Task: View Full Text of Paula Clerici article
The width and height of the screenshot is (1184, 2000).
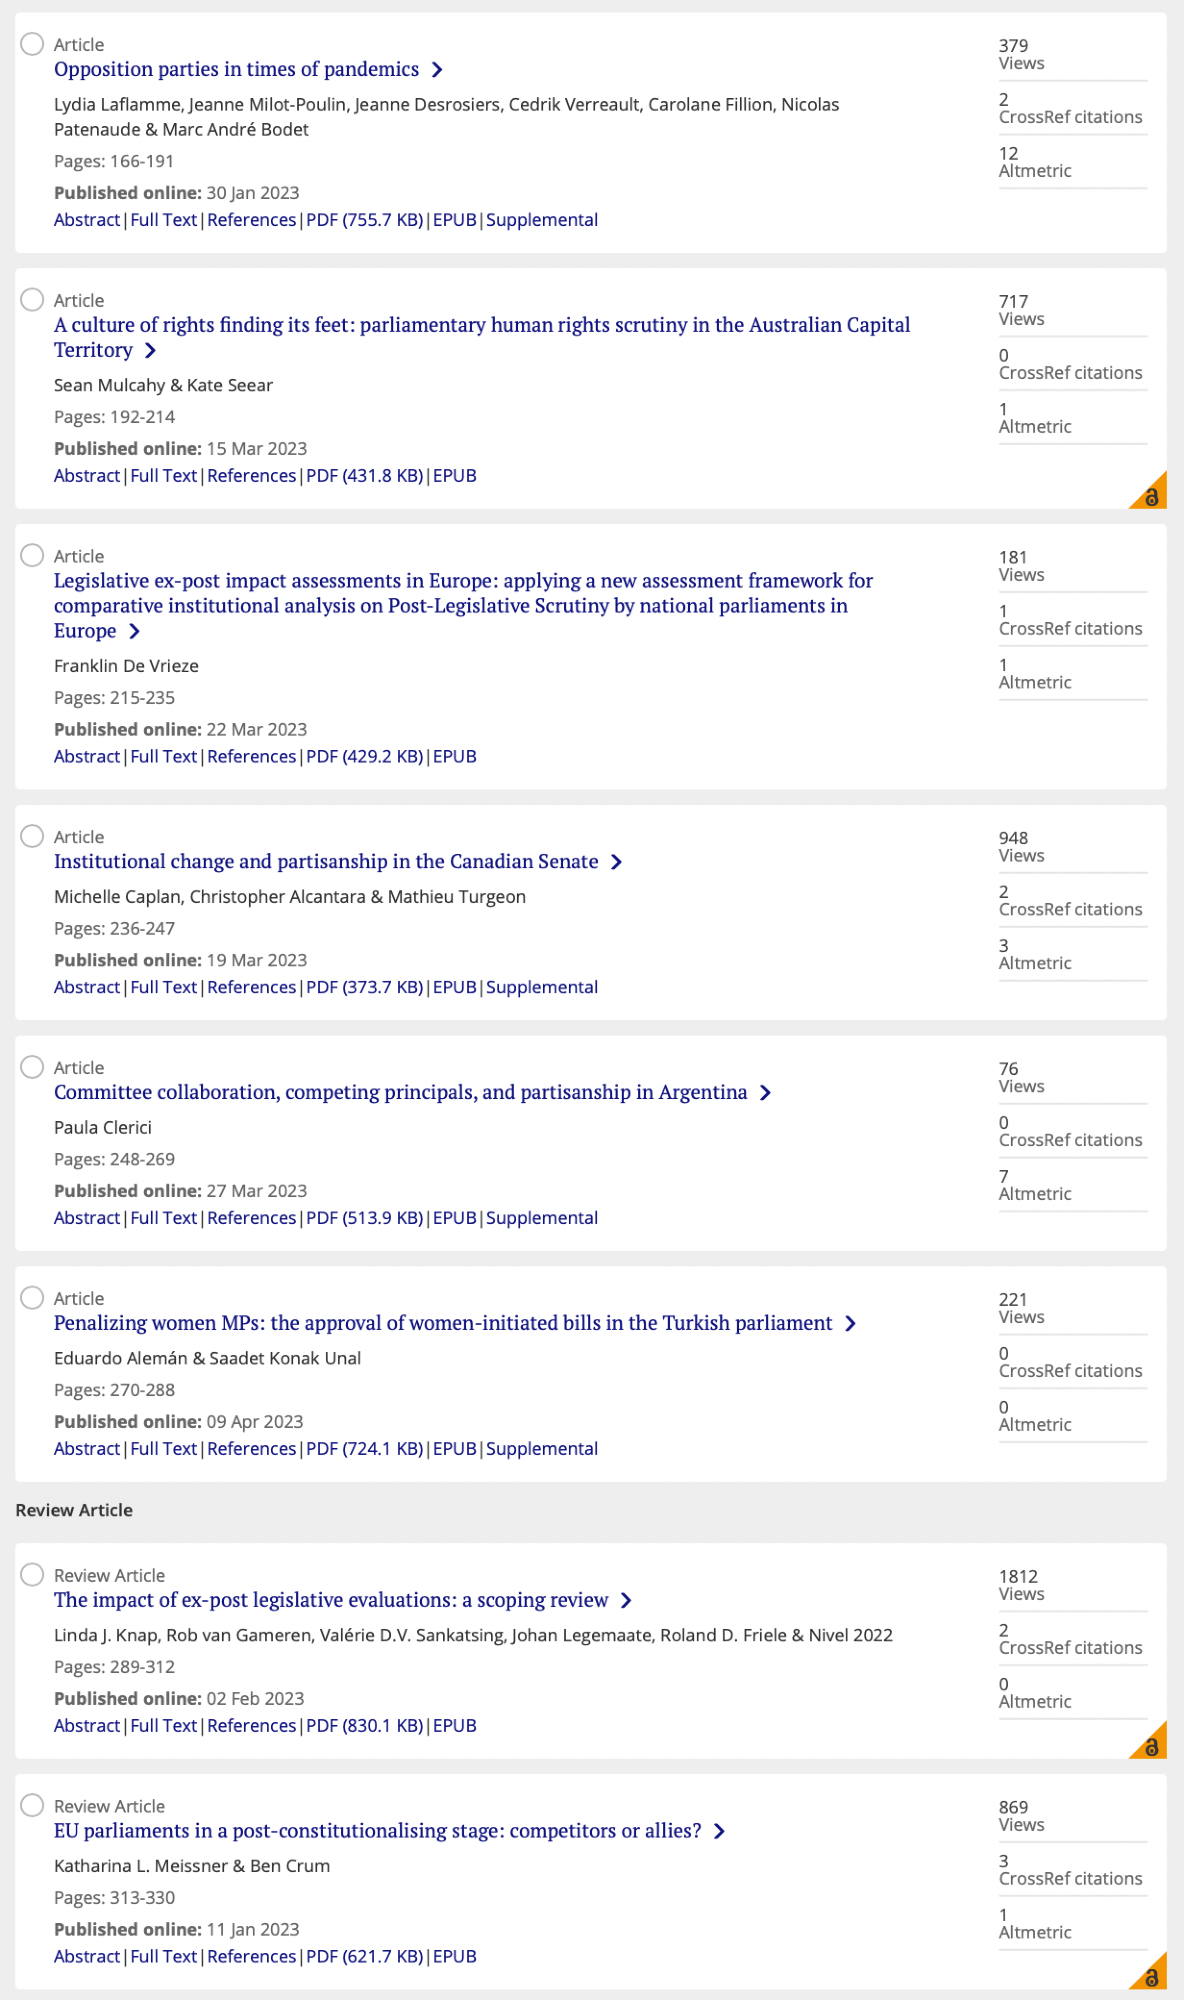Action: (163, 1218)
